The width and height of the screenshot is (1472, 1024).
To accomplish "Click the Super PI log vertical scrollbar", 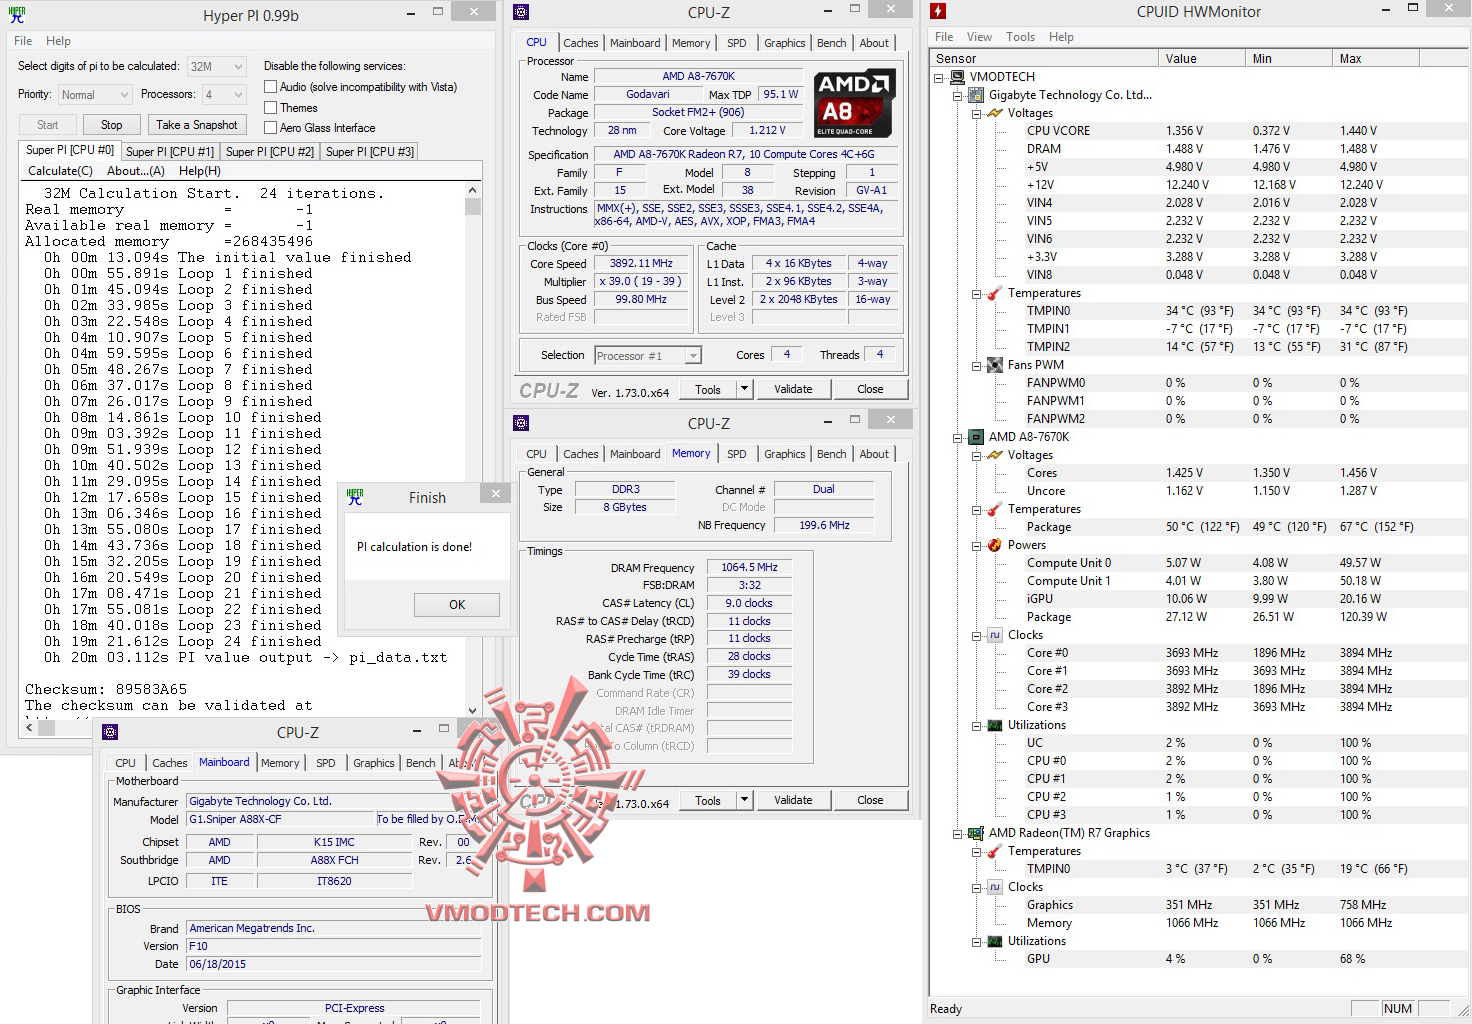I will [x=472, y=448].
